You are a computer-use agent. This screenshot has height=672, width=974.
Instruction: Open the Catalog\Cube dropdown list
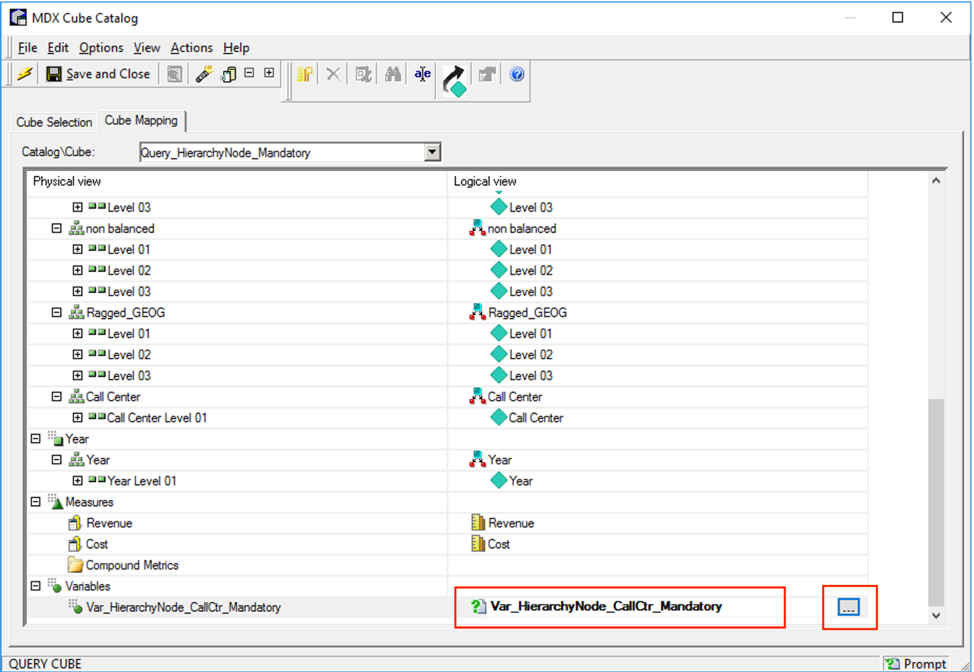coord(432,152)
